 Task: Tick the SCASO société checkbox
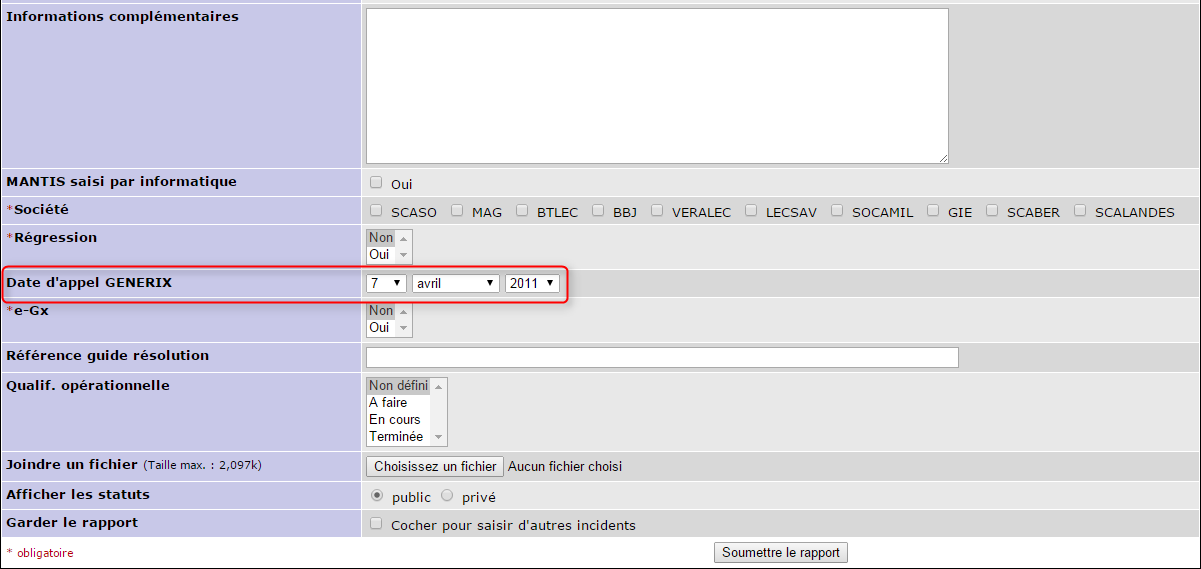(x=376, y=211)
